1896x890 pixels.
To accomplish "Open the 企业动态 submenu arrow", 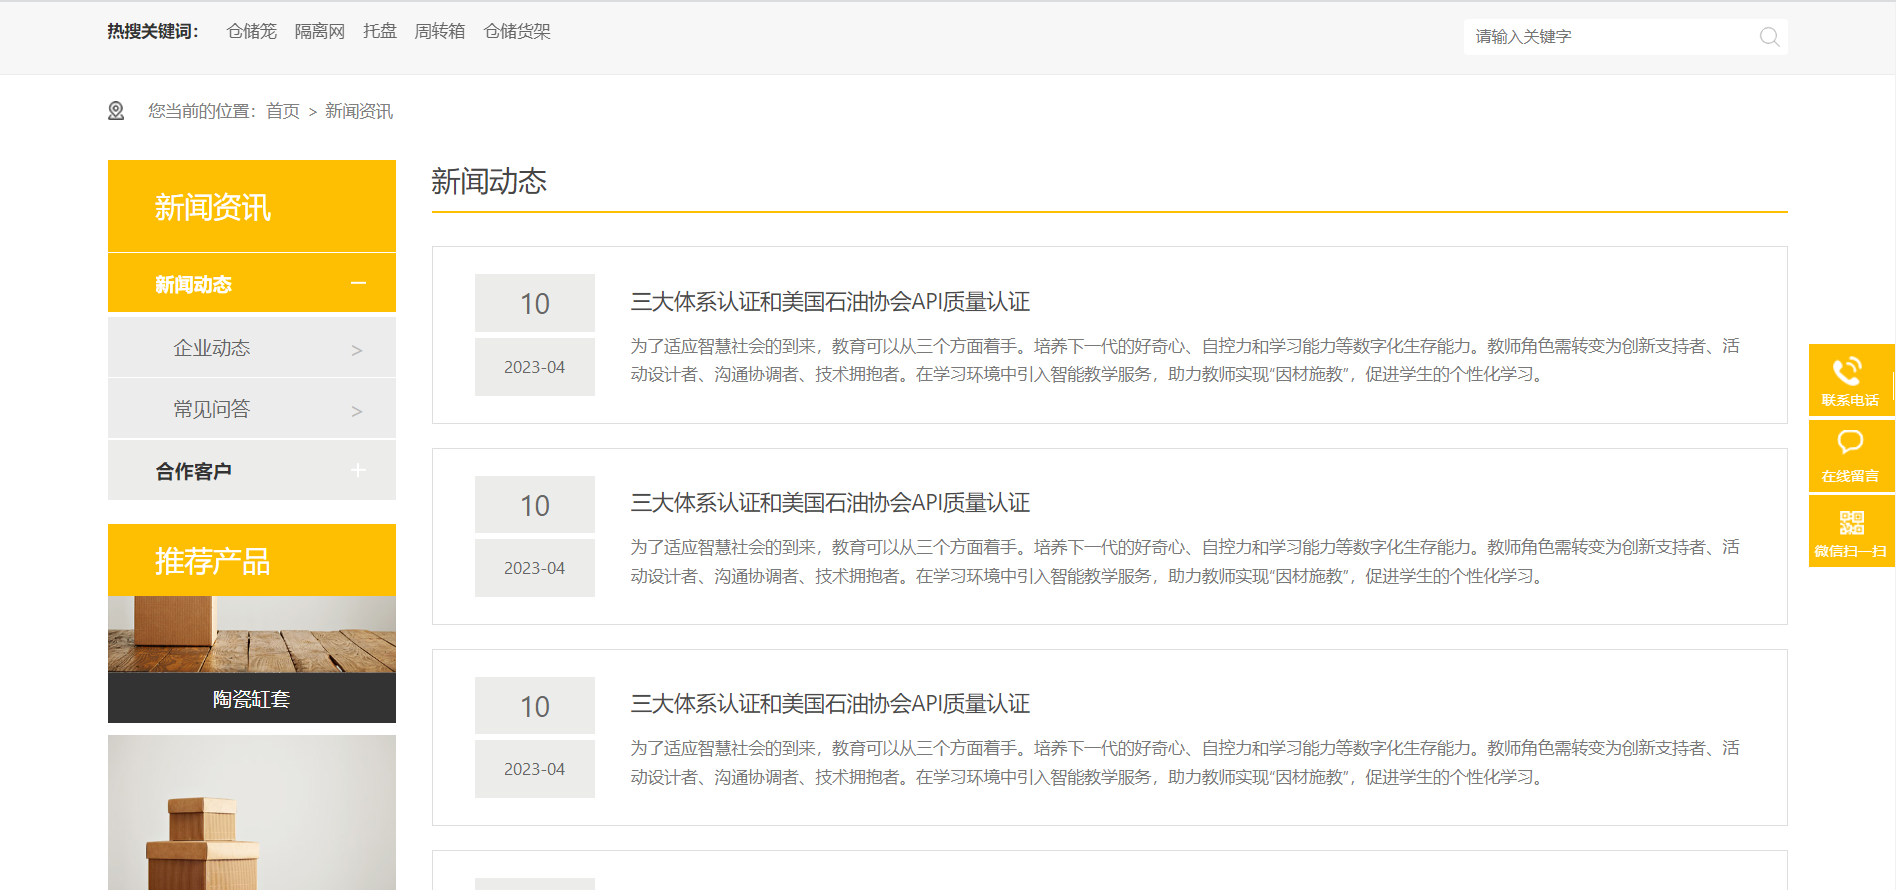I will [x=357, y=350].
